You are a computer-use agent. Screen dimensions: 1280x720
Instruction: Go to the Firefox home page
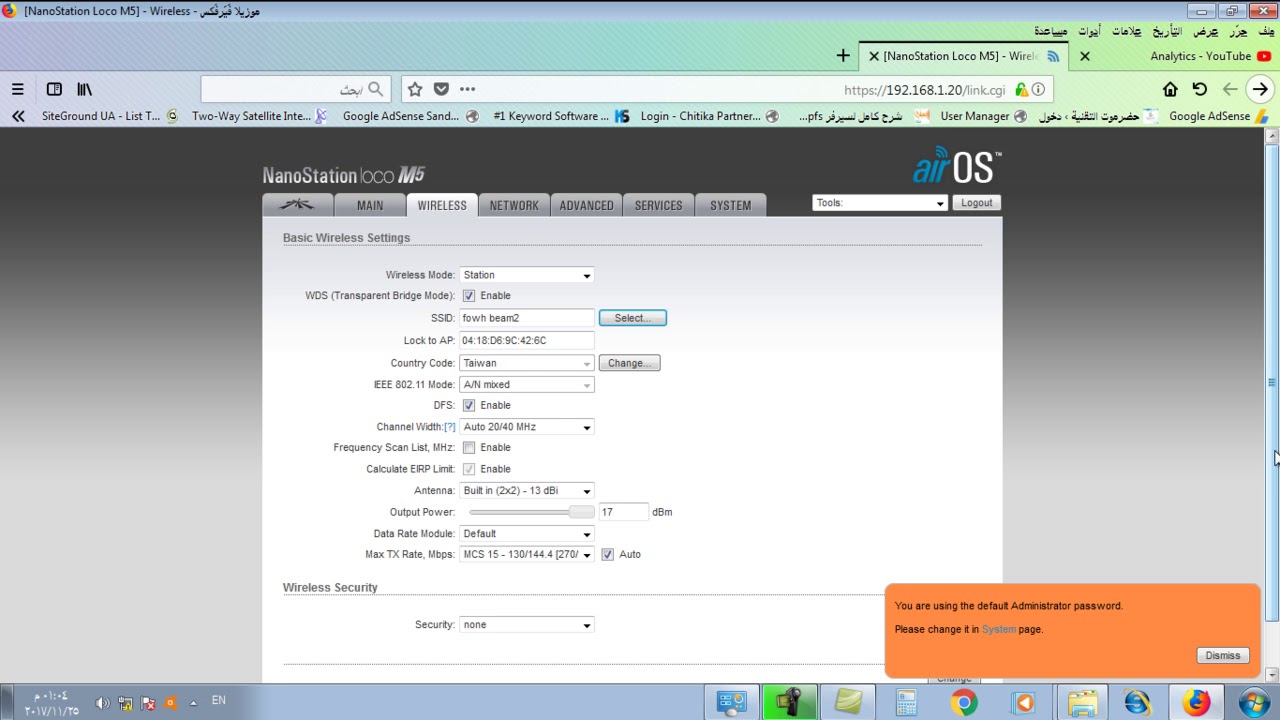pyautogui.click(x=1170, y=89)
